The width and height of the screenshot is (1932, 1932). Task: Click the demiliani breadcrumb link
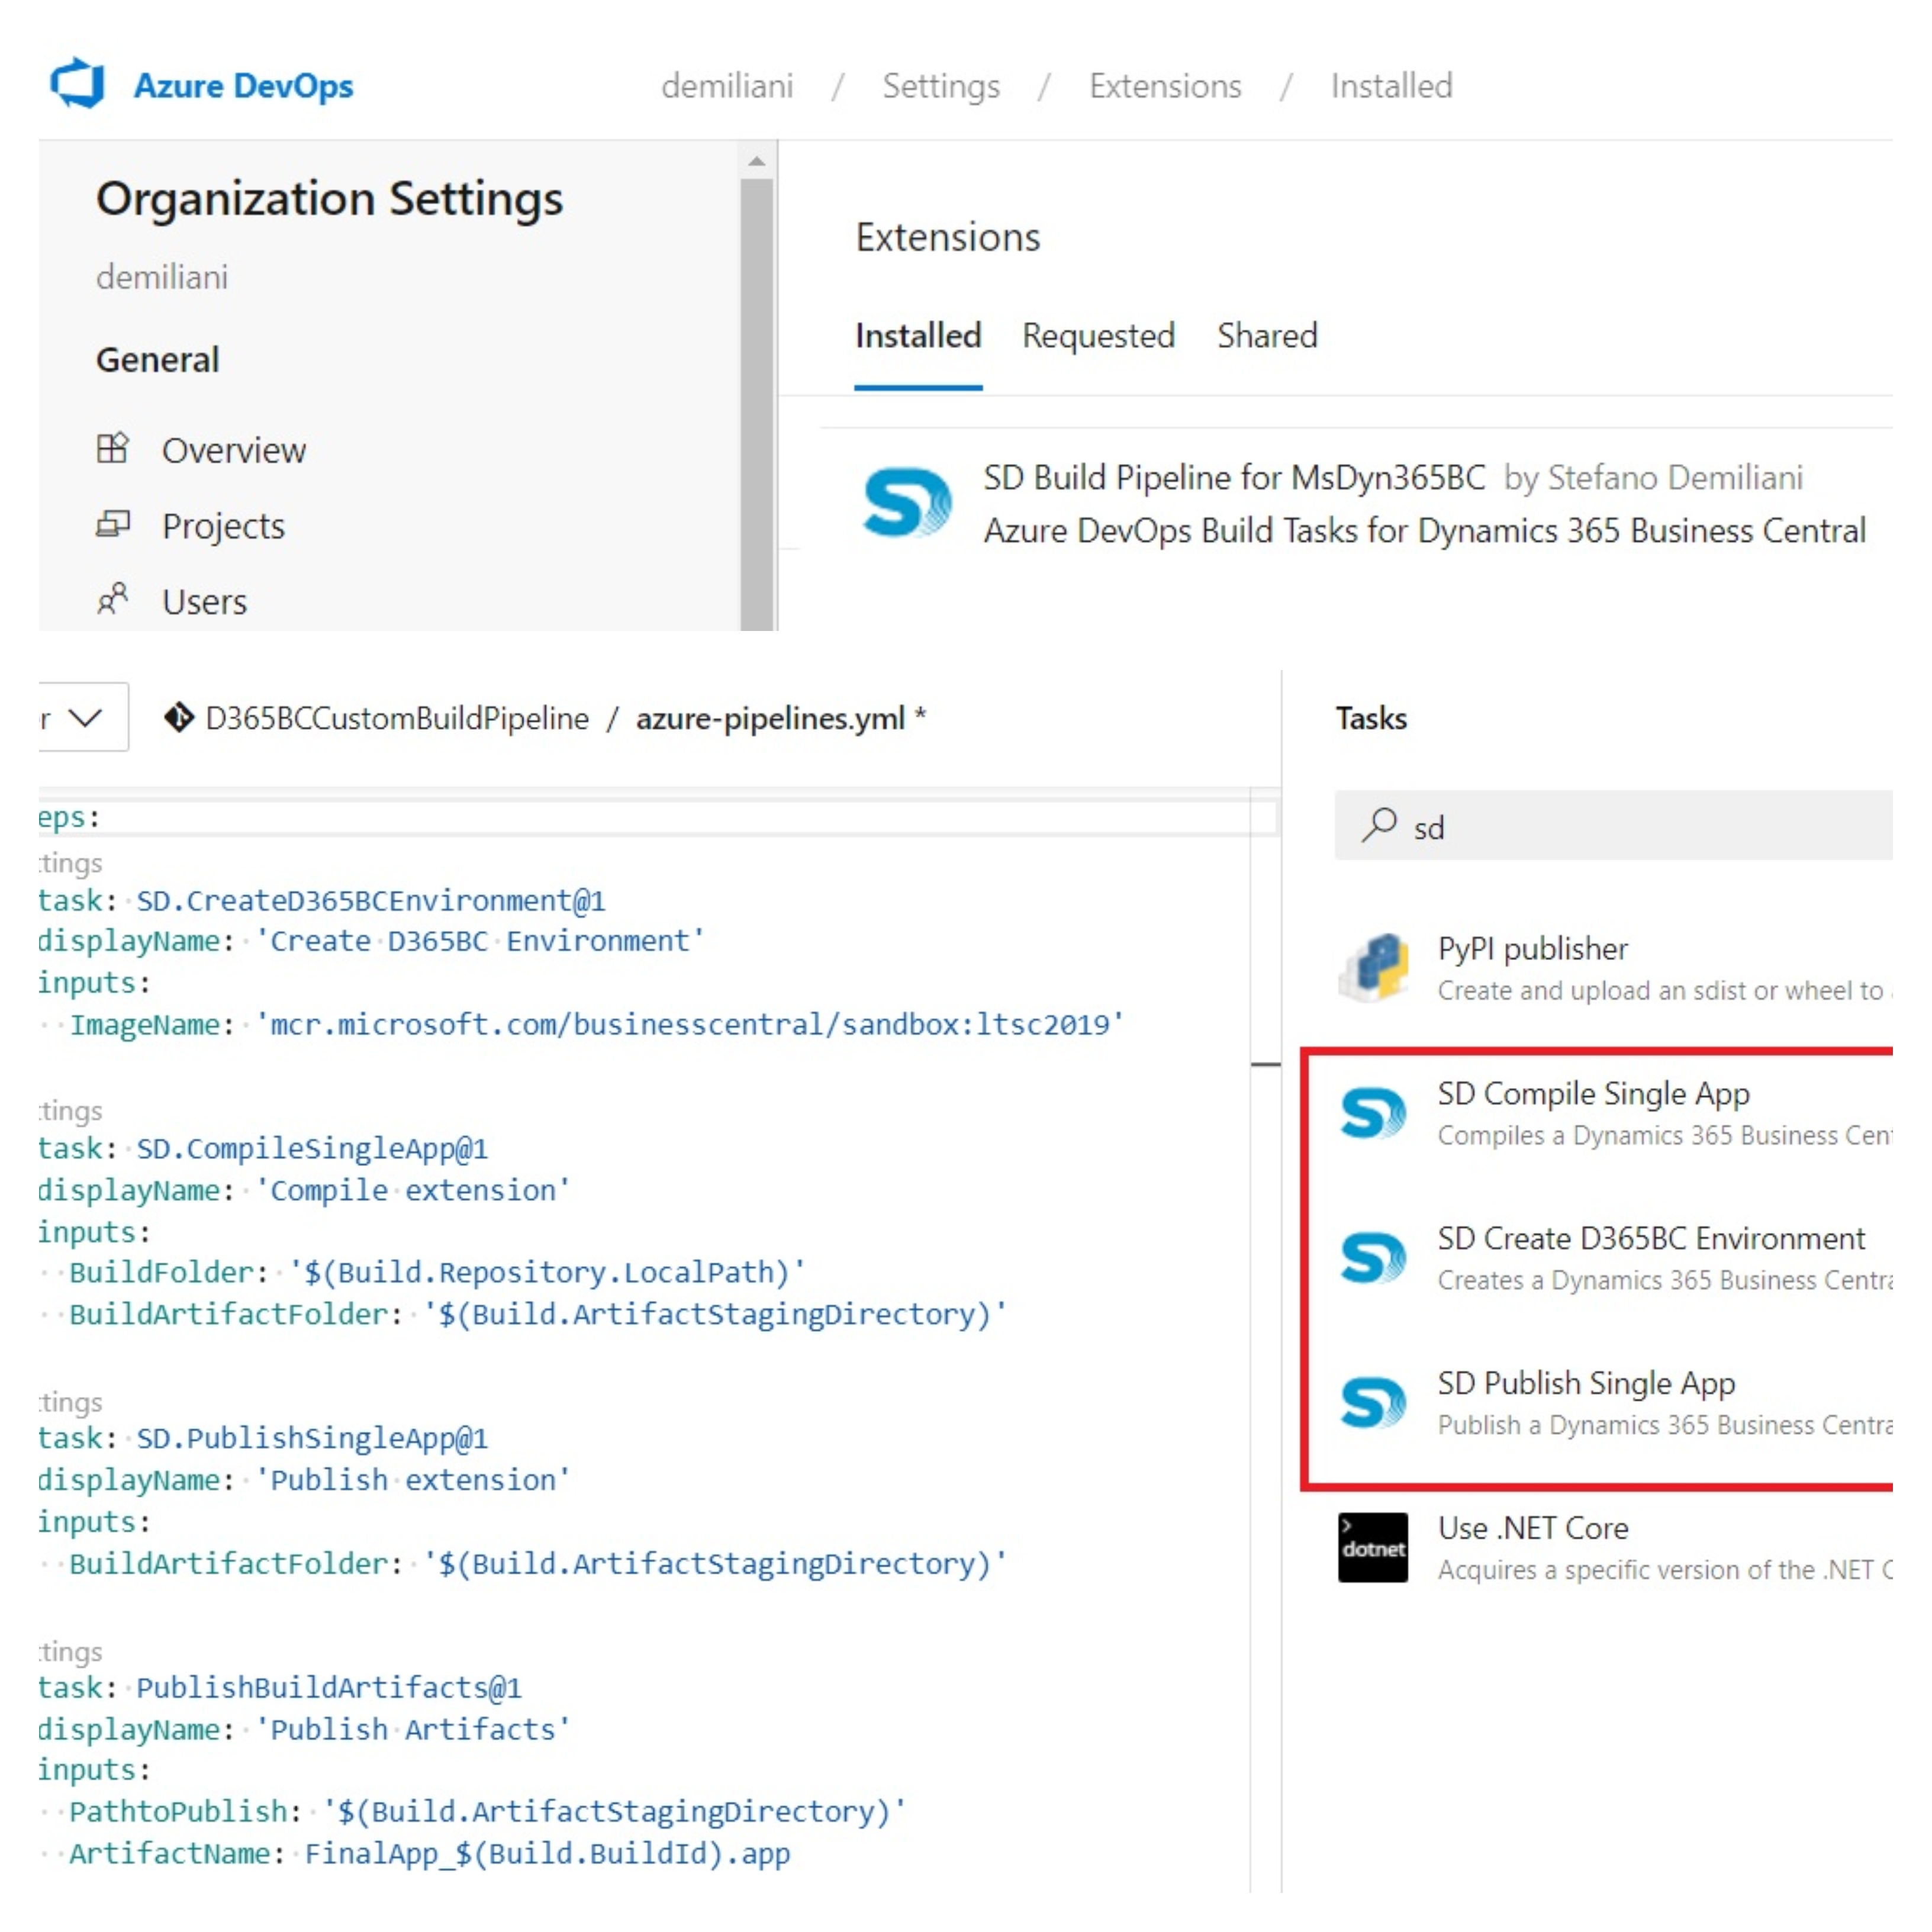pyautogui.click(x=727, y=86)
